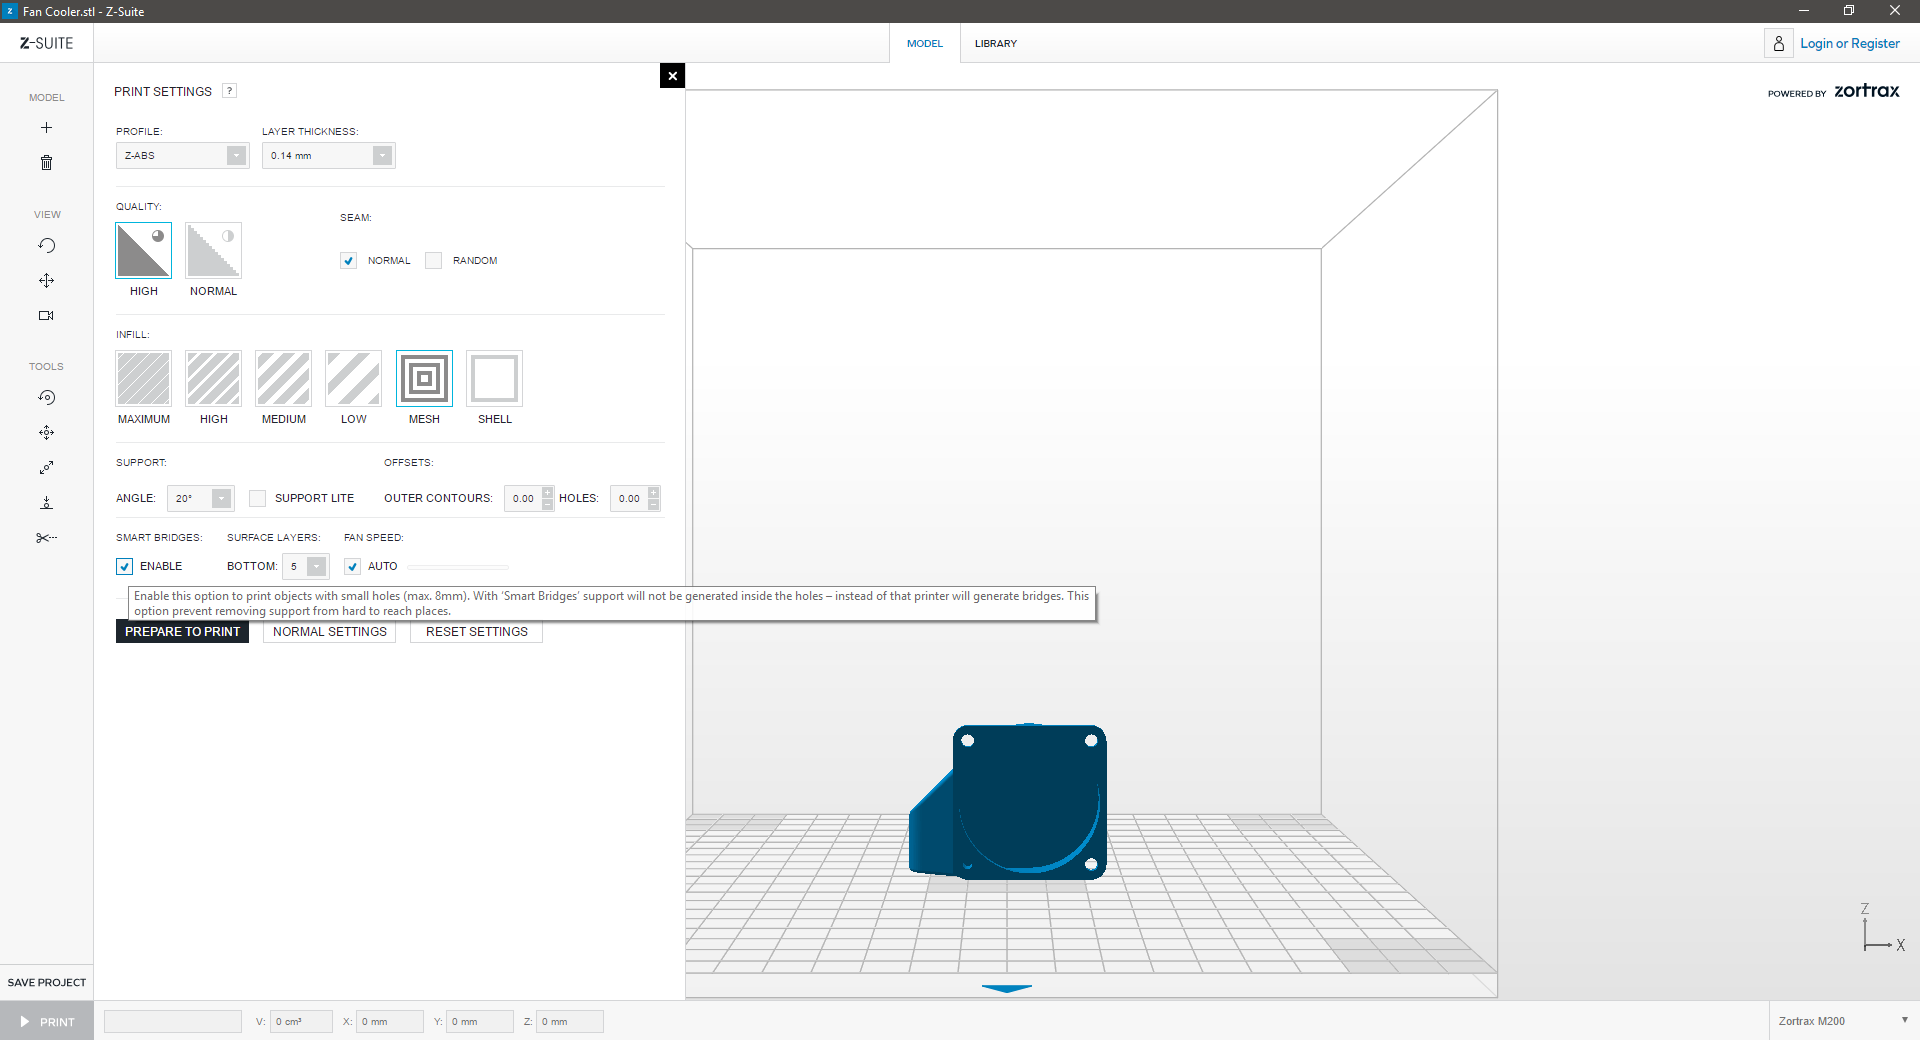The height and width of the screenshot is (1040, 1920).
Task: Click the add model plus icon
Action: tap(46, 128)
